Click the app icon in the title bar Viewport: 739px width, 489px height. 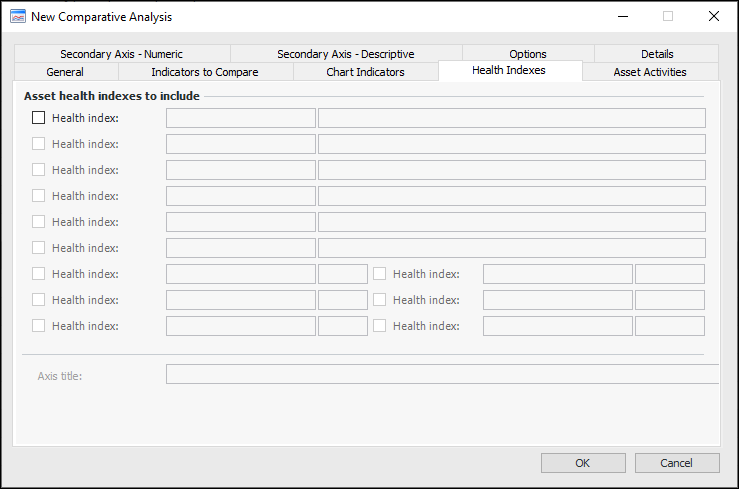pyautogui.click(x=17, y=17)
